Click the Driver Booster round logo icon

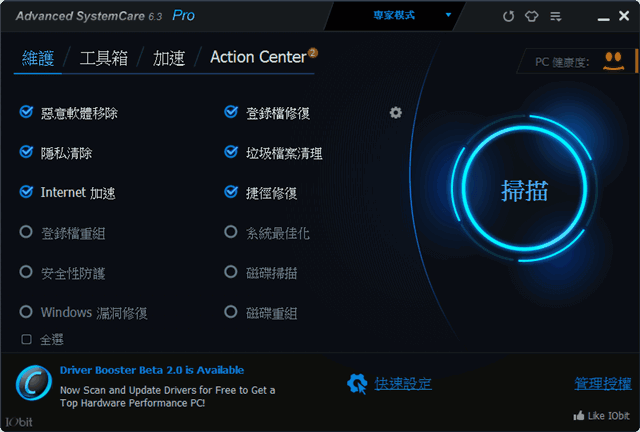pos(34,383)
